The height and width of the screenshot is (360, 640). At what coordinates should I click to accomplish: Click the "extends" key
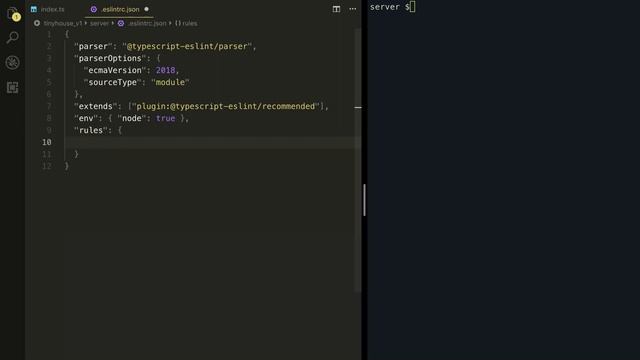click(96, 106)
